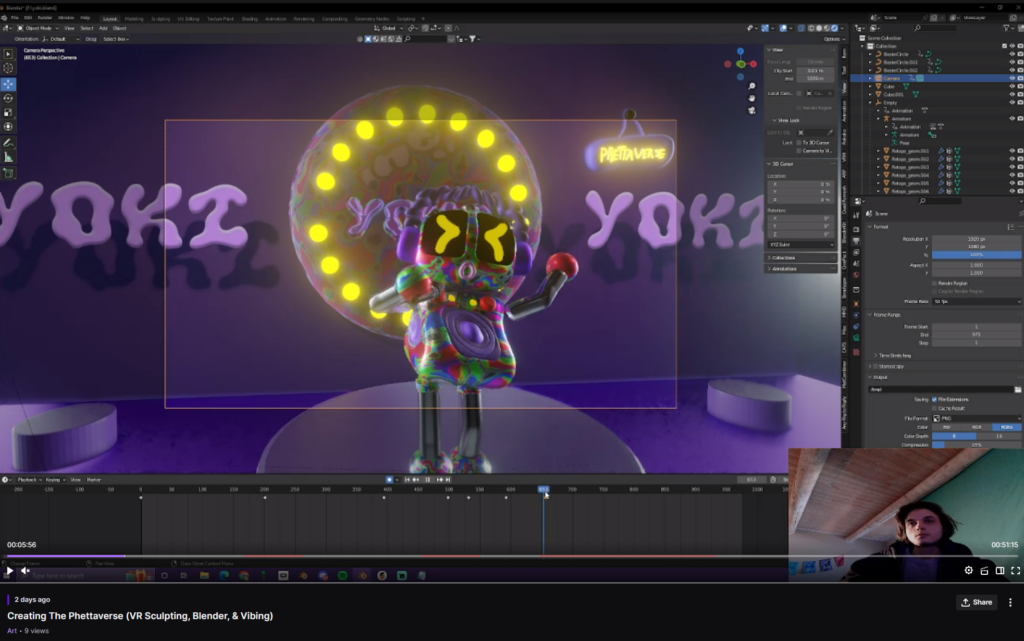Enable the Render Region checkbox
Viewport: 1024px width, 641px height.
pyautogui.click(x=934, y=283)
